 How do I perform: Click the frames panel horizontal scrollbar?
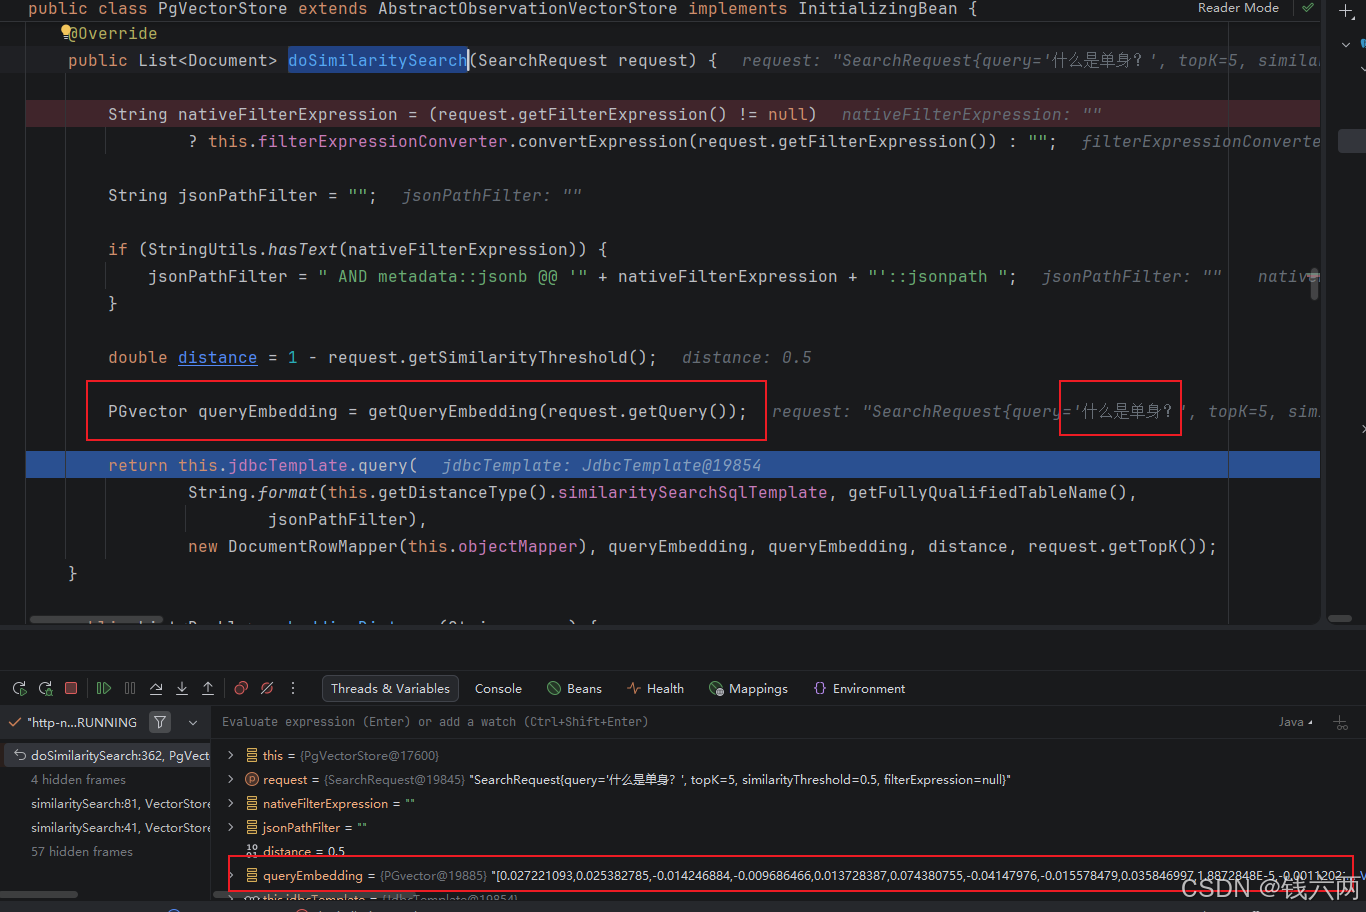point(40,894)
